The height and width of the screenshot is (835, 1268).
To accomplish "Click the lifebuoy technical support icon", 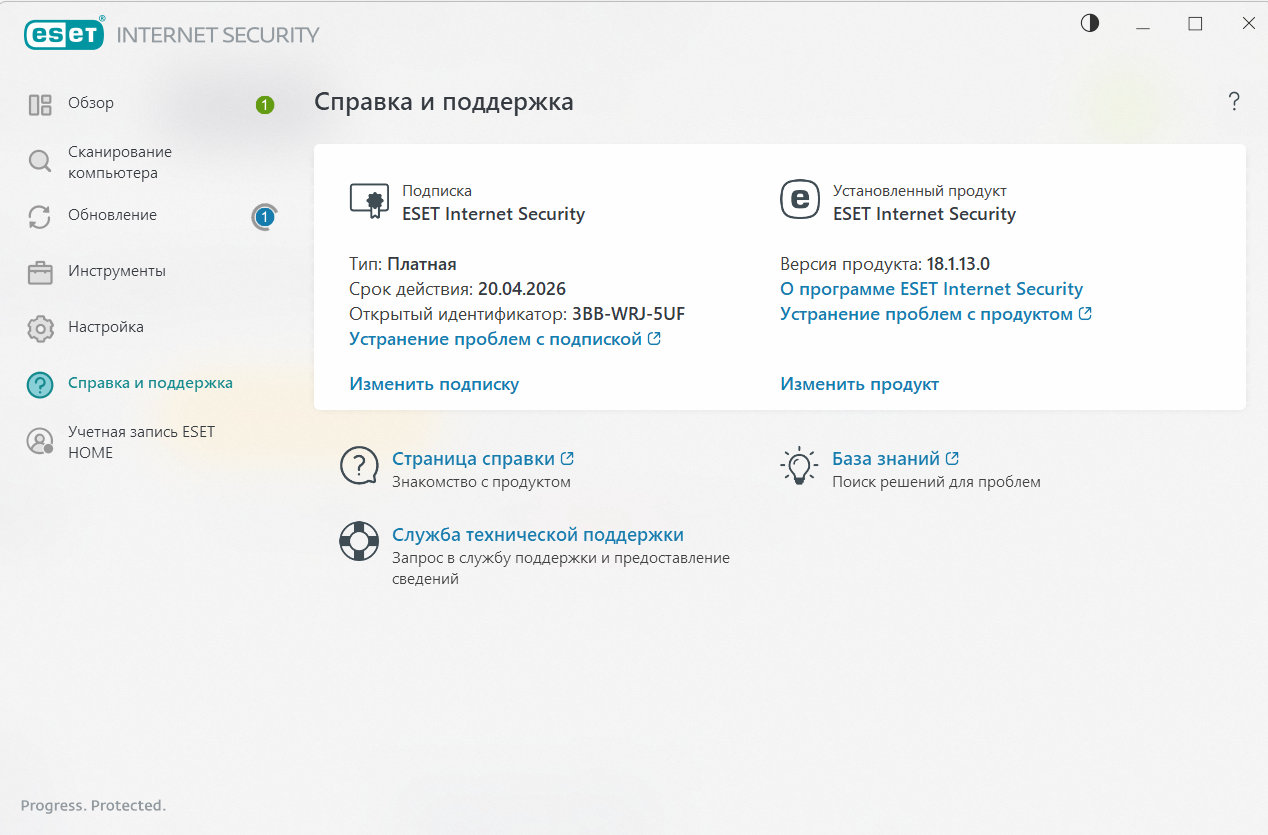I will pos(359,542).
